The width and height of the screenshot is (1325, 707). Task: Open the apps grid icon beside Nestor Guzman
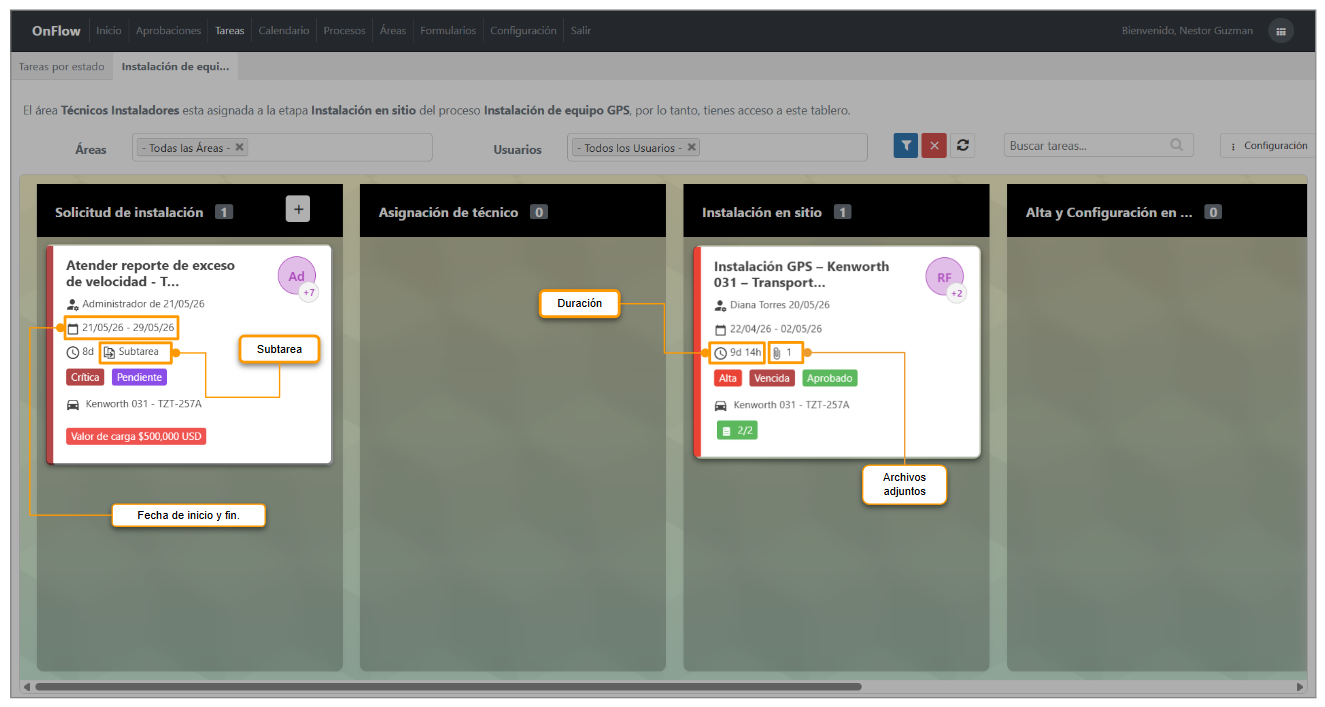[1280, 31]
